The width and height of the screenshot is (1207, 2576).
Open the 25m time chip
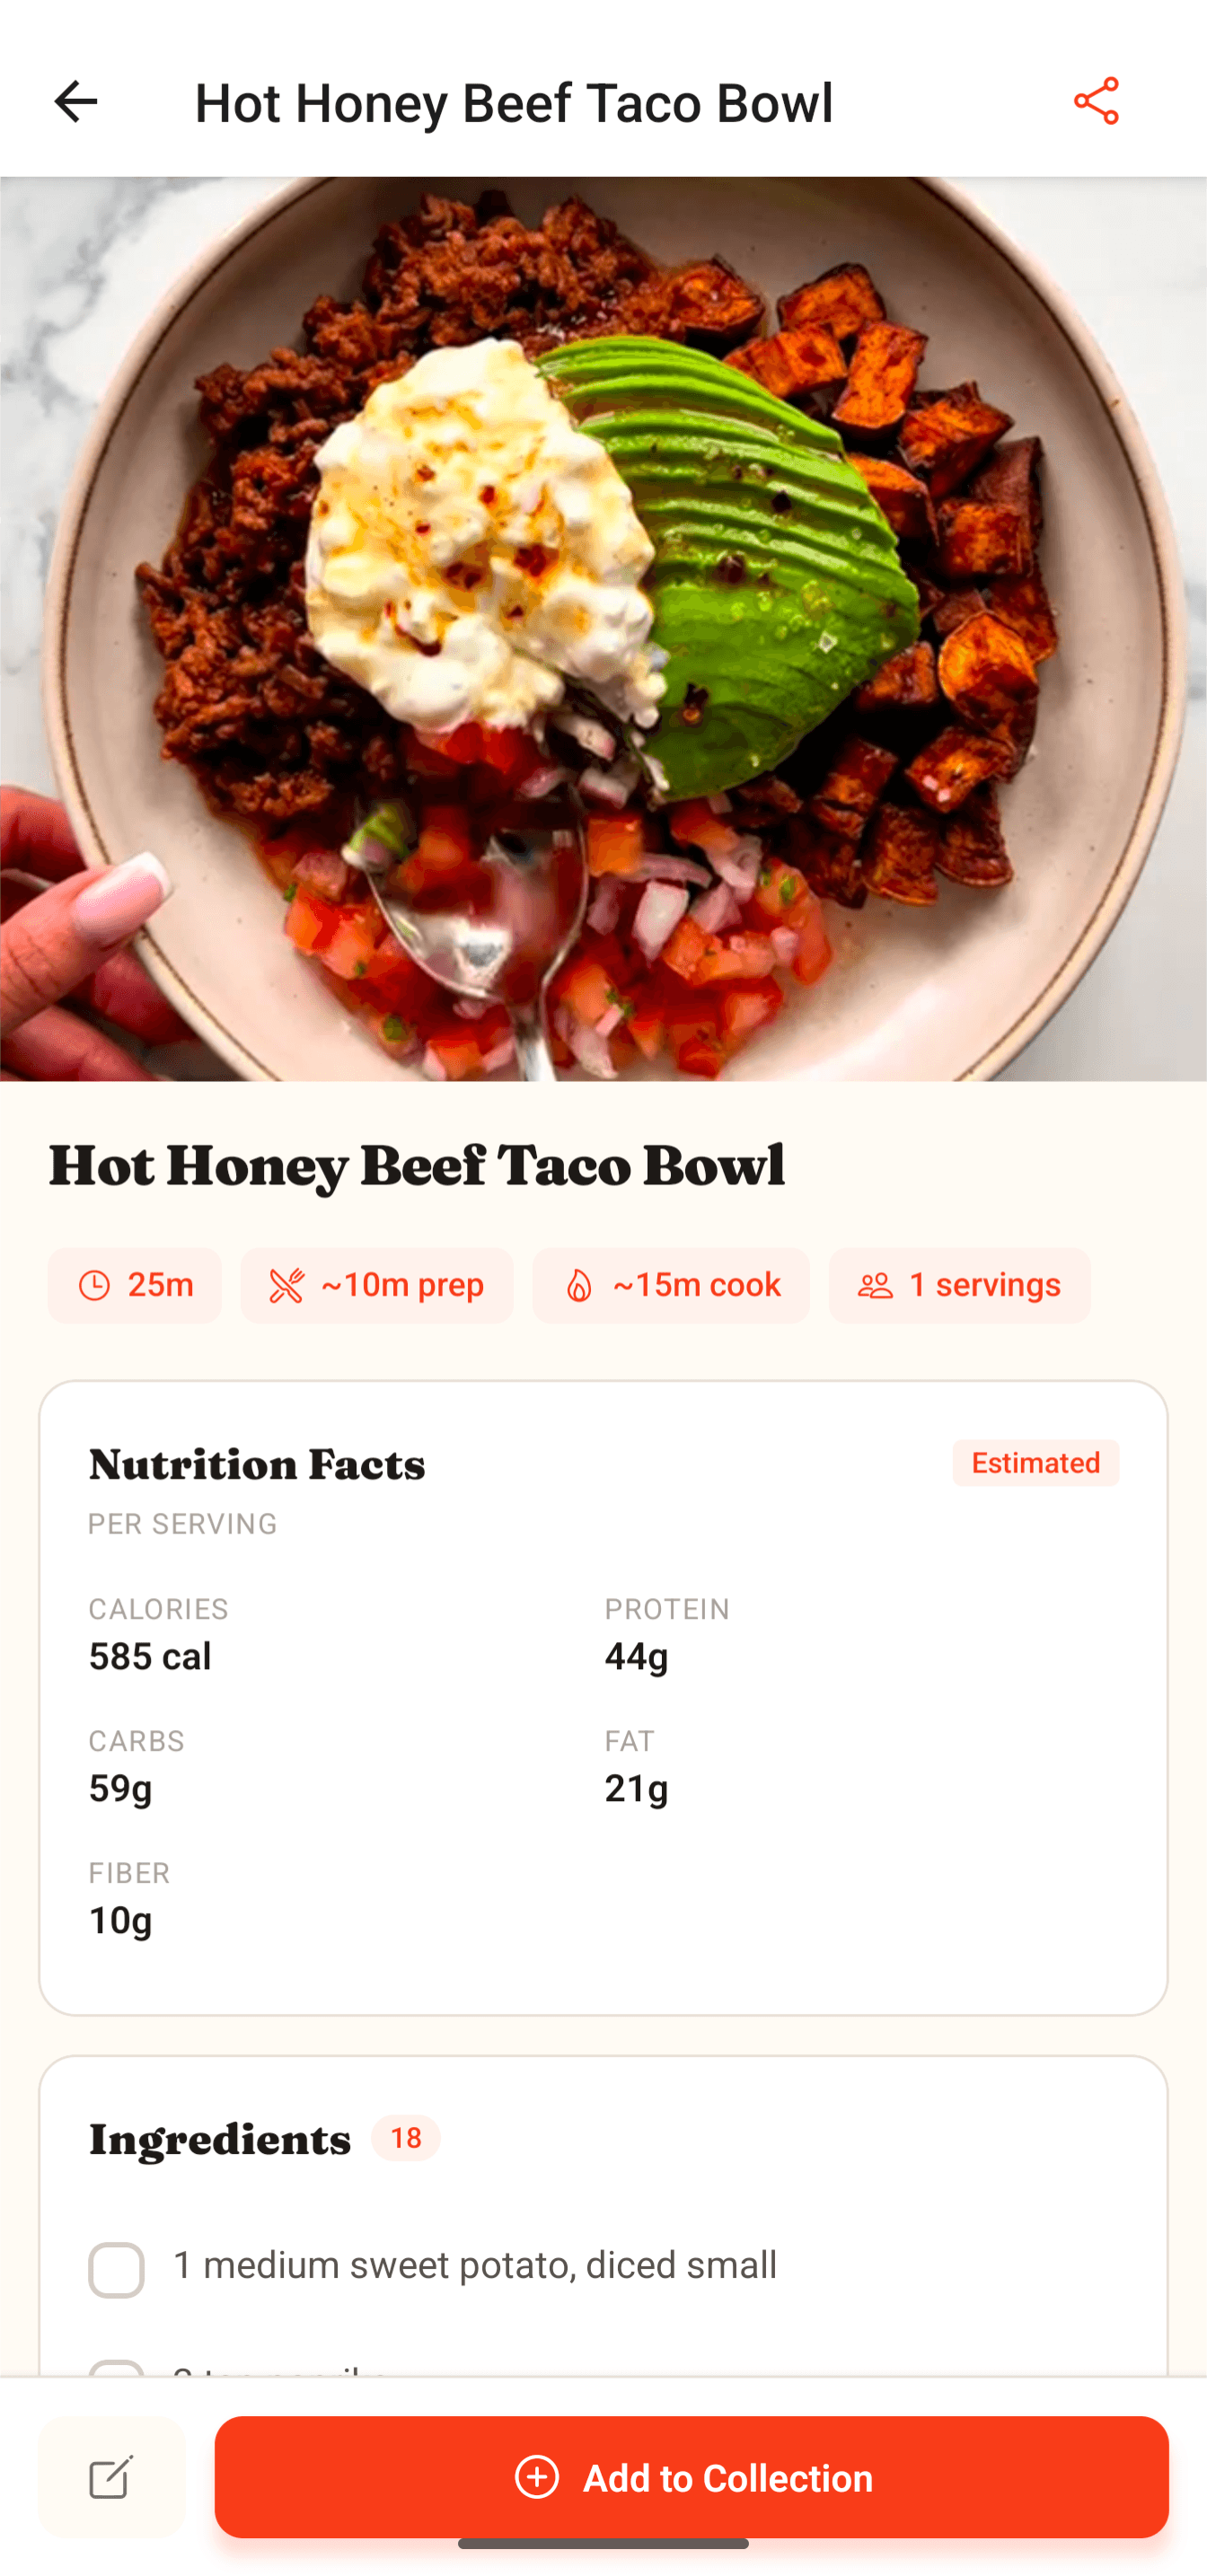click(134, 1285)
